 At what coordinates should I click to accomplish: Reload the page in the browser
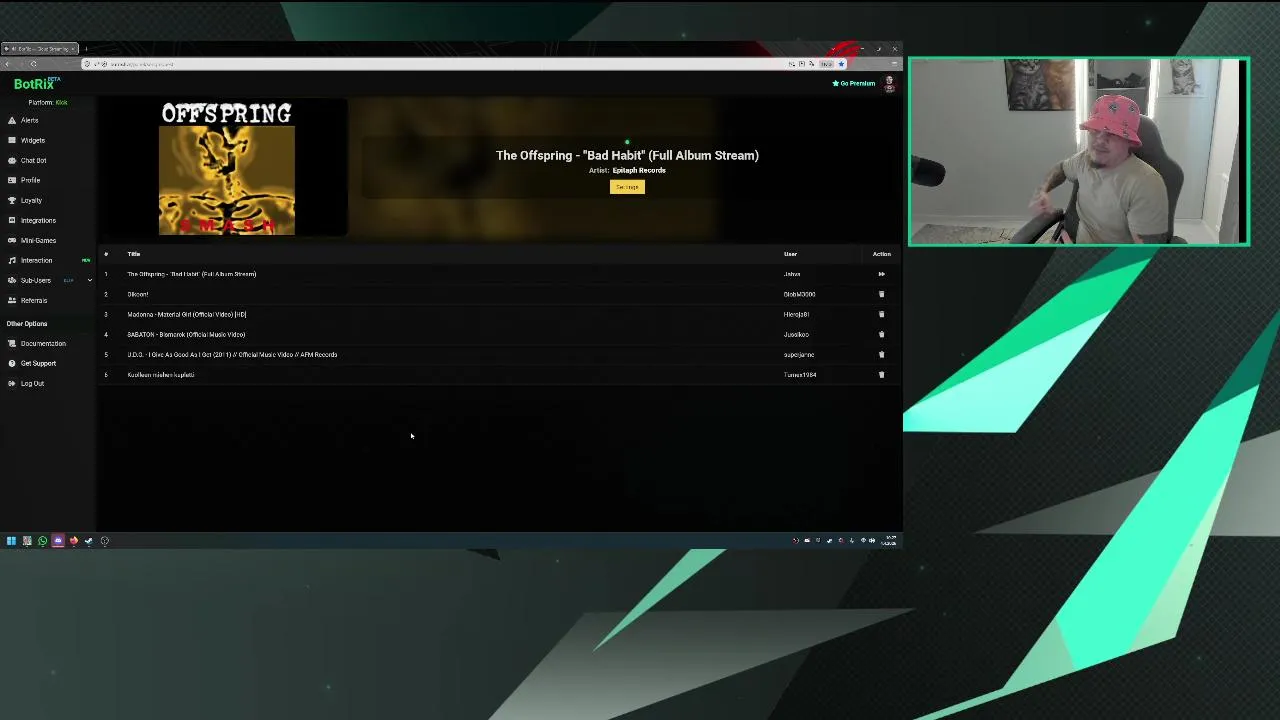click(x=33, y=64)
